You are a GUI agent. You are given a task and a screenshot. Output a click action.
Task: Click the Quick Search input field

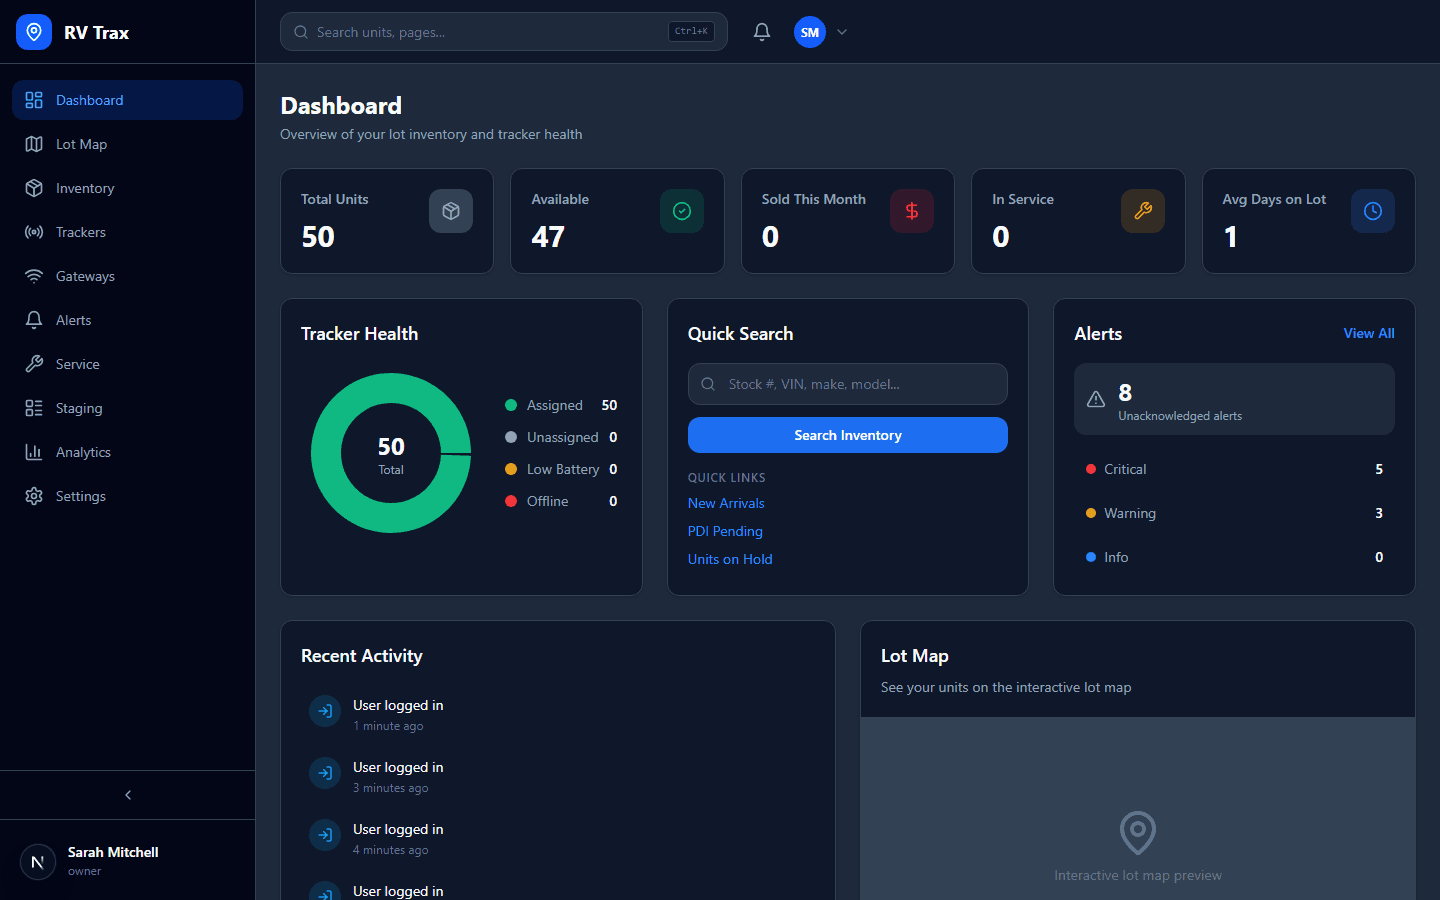[x=847, y=384]
